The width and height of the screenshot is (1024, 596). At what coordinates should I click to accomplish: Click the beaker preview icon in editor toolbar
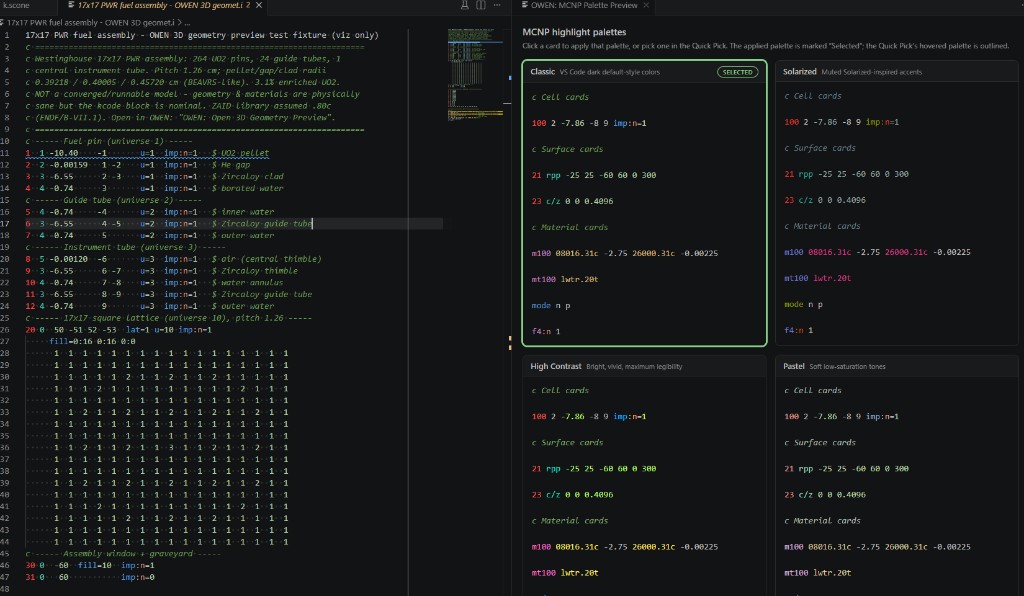(464, 5)
